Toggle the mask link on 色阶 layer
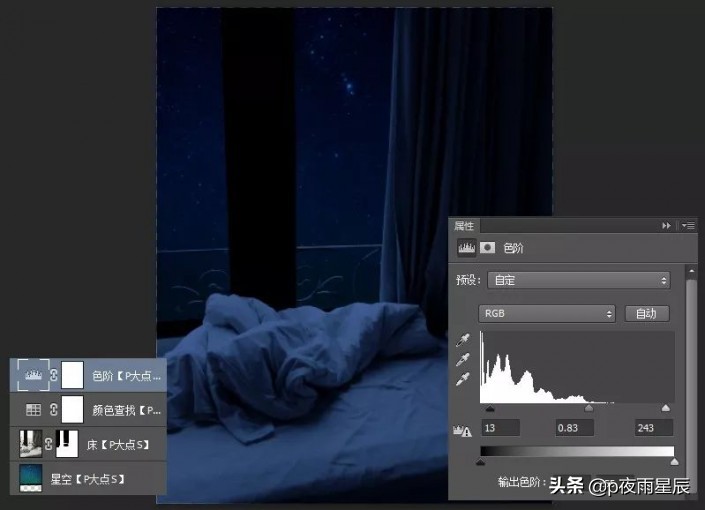705x510 pixels. click(53, 375)
